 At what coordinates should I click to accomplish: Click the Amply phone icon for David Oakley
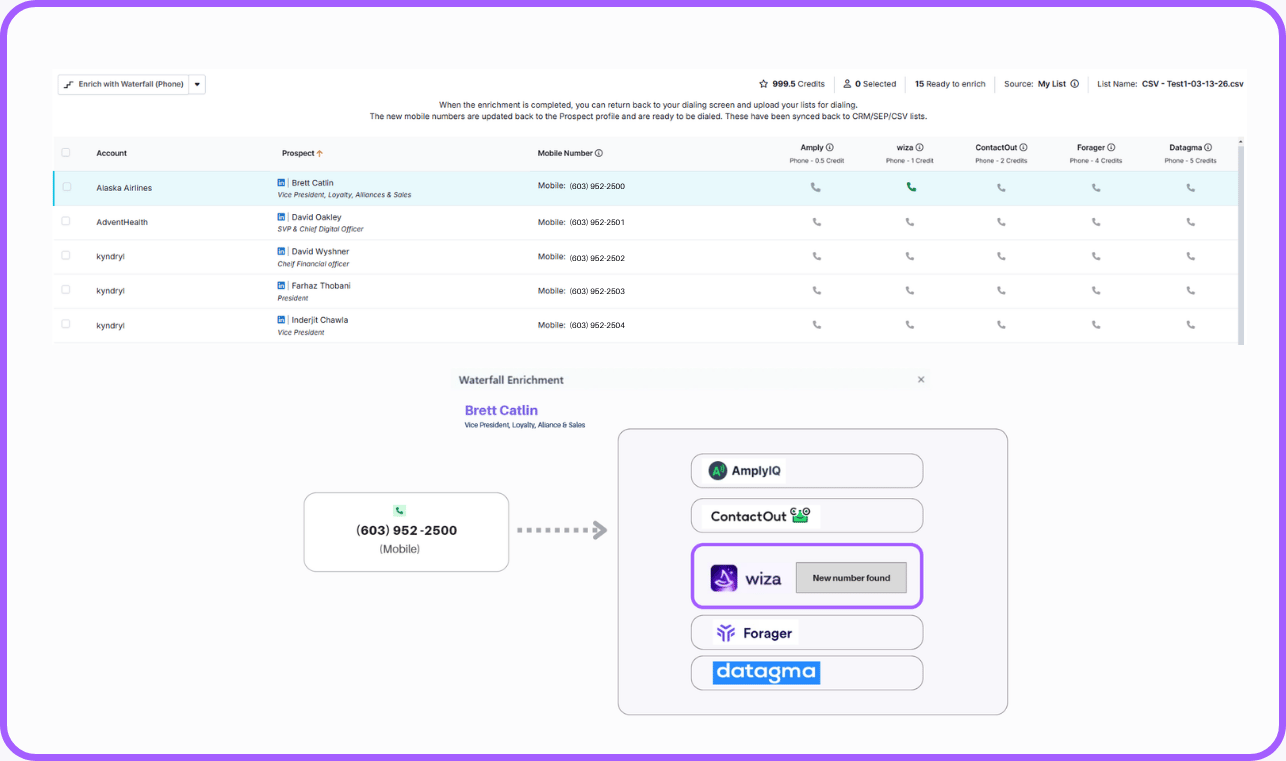816,222
